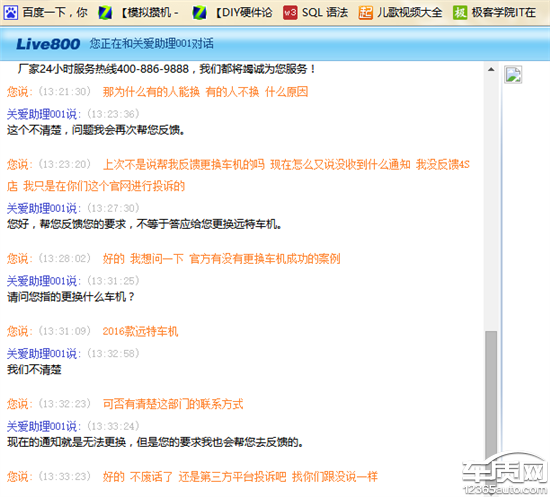Image resolution: width=550 pixels, height=497 pixels.
Task: Click the broken image icon in sidebar
Action: [x=513, y=75]
